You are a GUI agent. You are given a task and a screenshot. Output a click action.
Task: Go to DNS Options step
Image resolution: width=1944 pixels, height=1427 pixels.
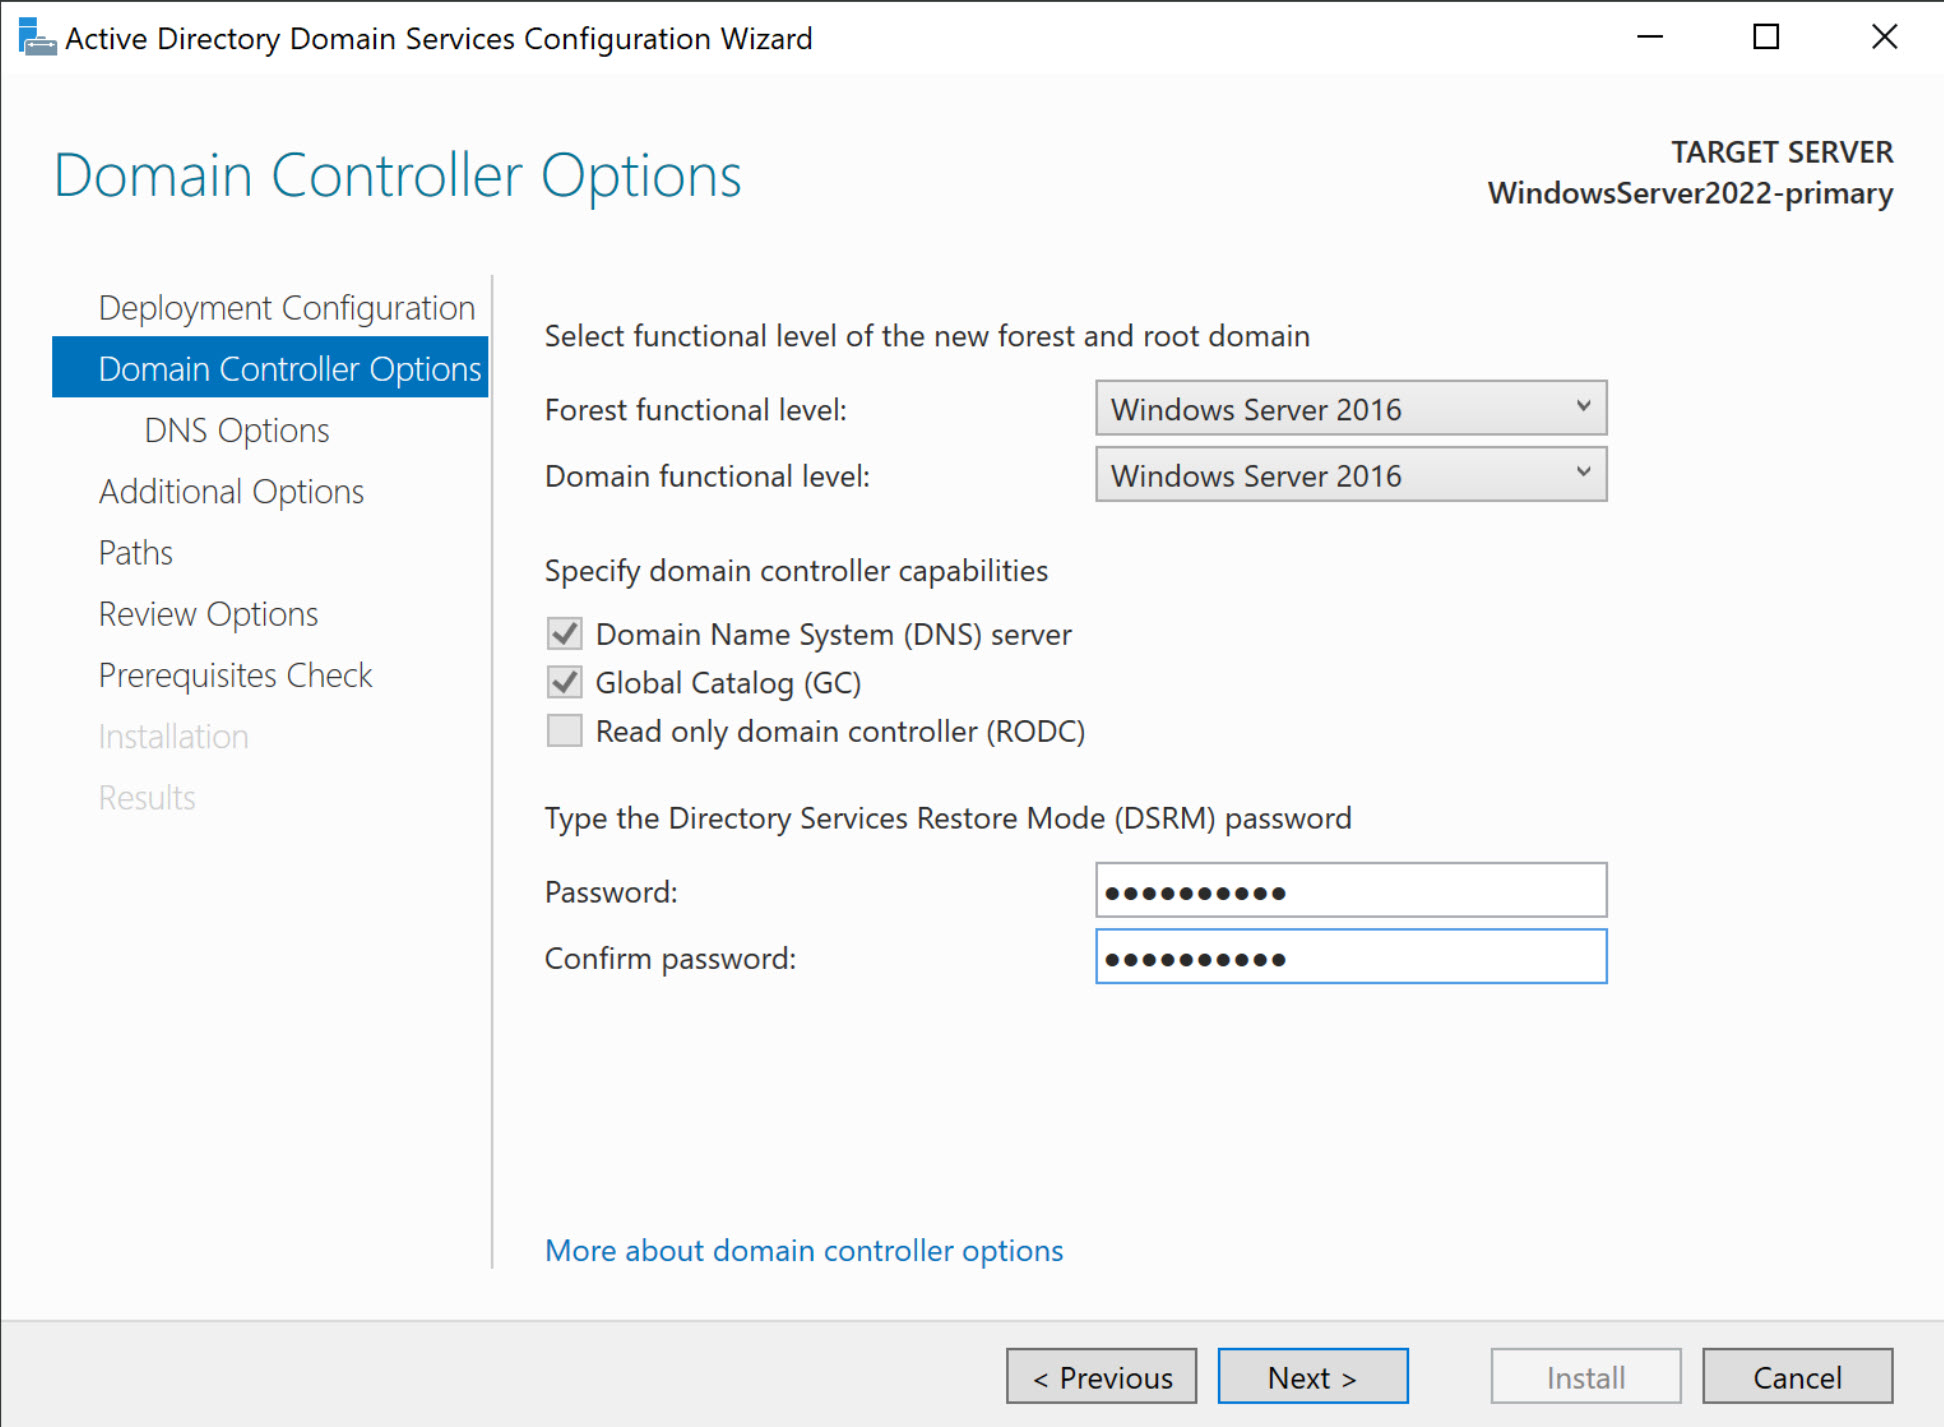[x=236, y=429]
